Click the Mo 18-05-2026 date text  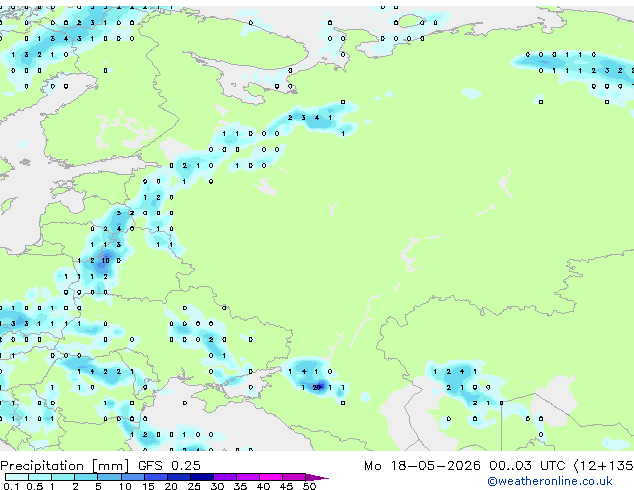pyautogui.click(x=423, y=466)
